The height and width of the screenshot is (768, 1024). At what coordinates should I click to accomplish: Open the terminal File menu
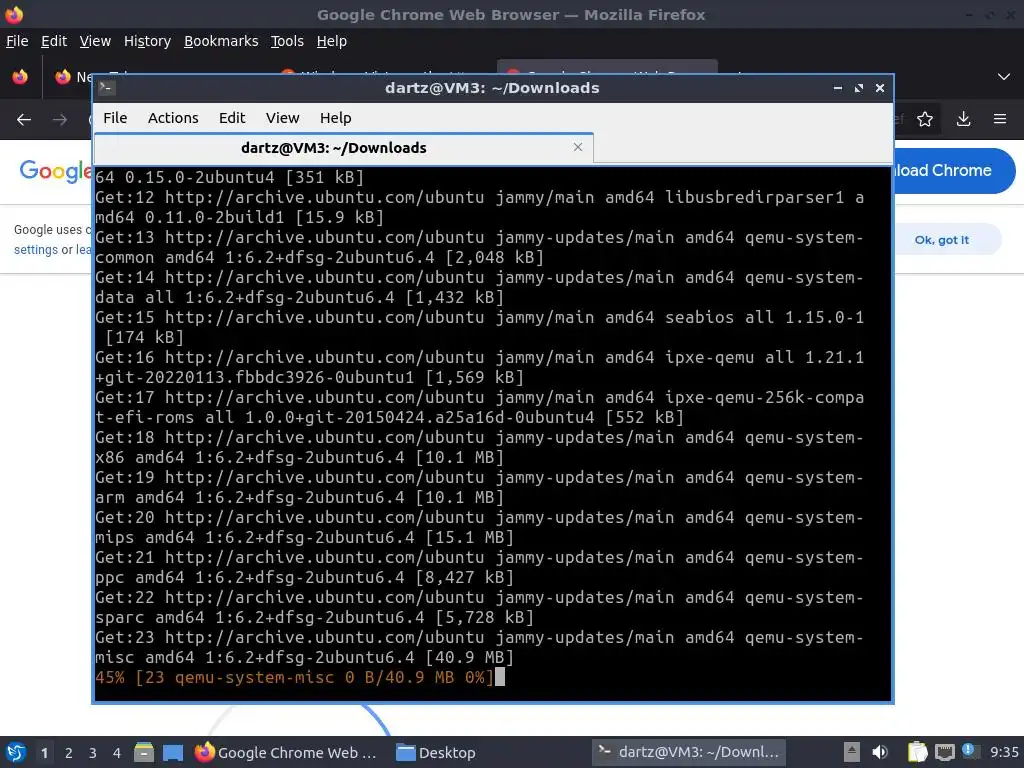coord(115,118)
